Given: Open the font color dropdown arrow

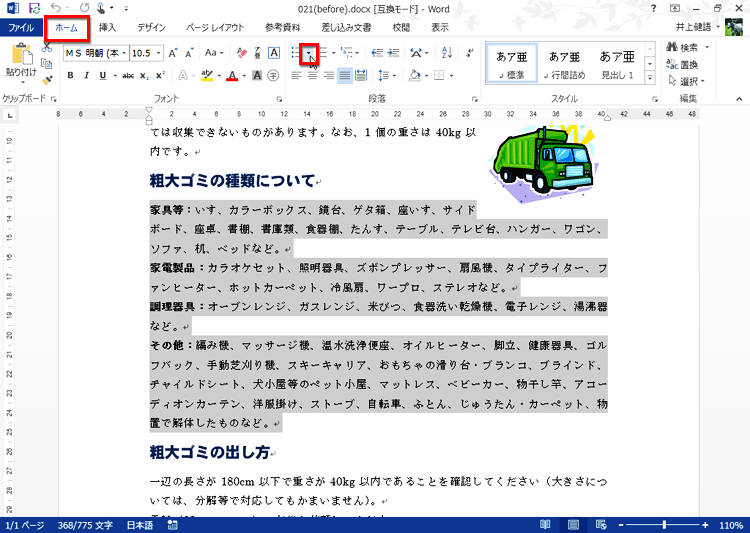Looking at the screenshot, I should tap(244, 76).
